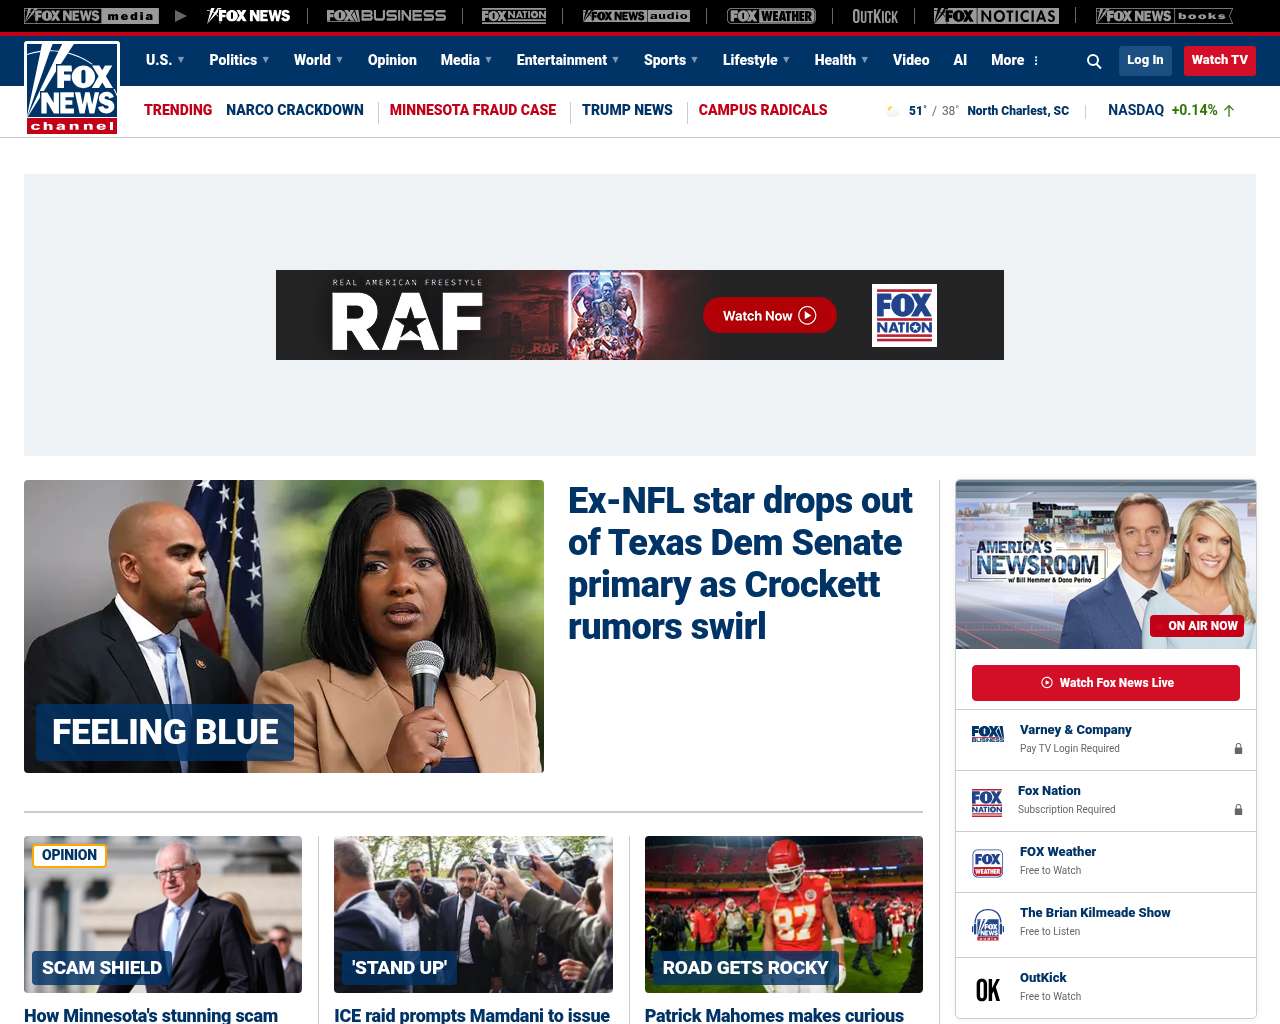The height and width of the screenshot is (1024, 1280).
Task: Click the NASDAQ green up arrow
Action: [x=1229, y=111]
